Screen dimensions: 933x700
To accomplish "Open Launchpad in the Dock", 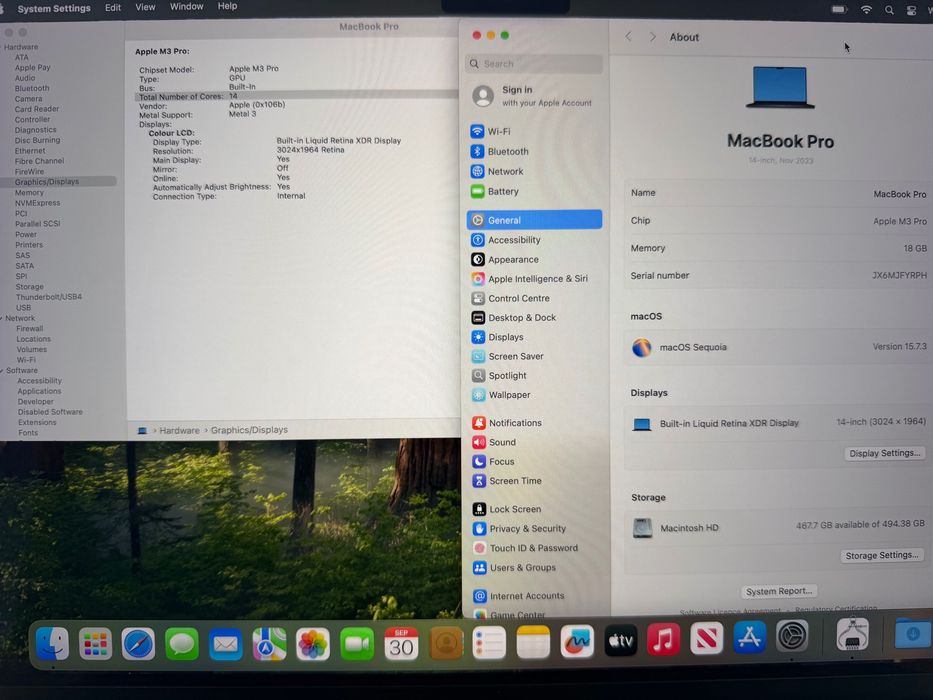I will [95, 643].
